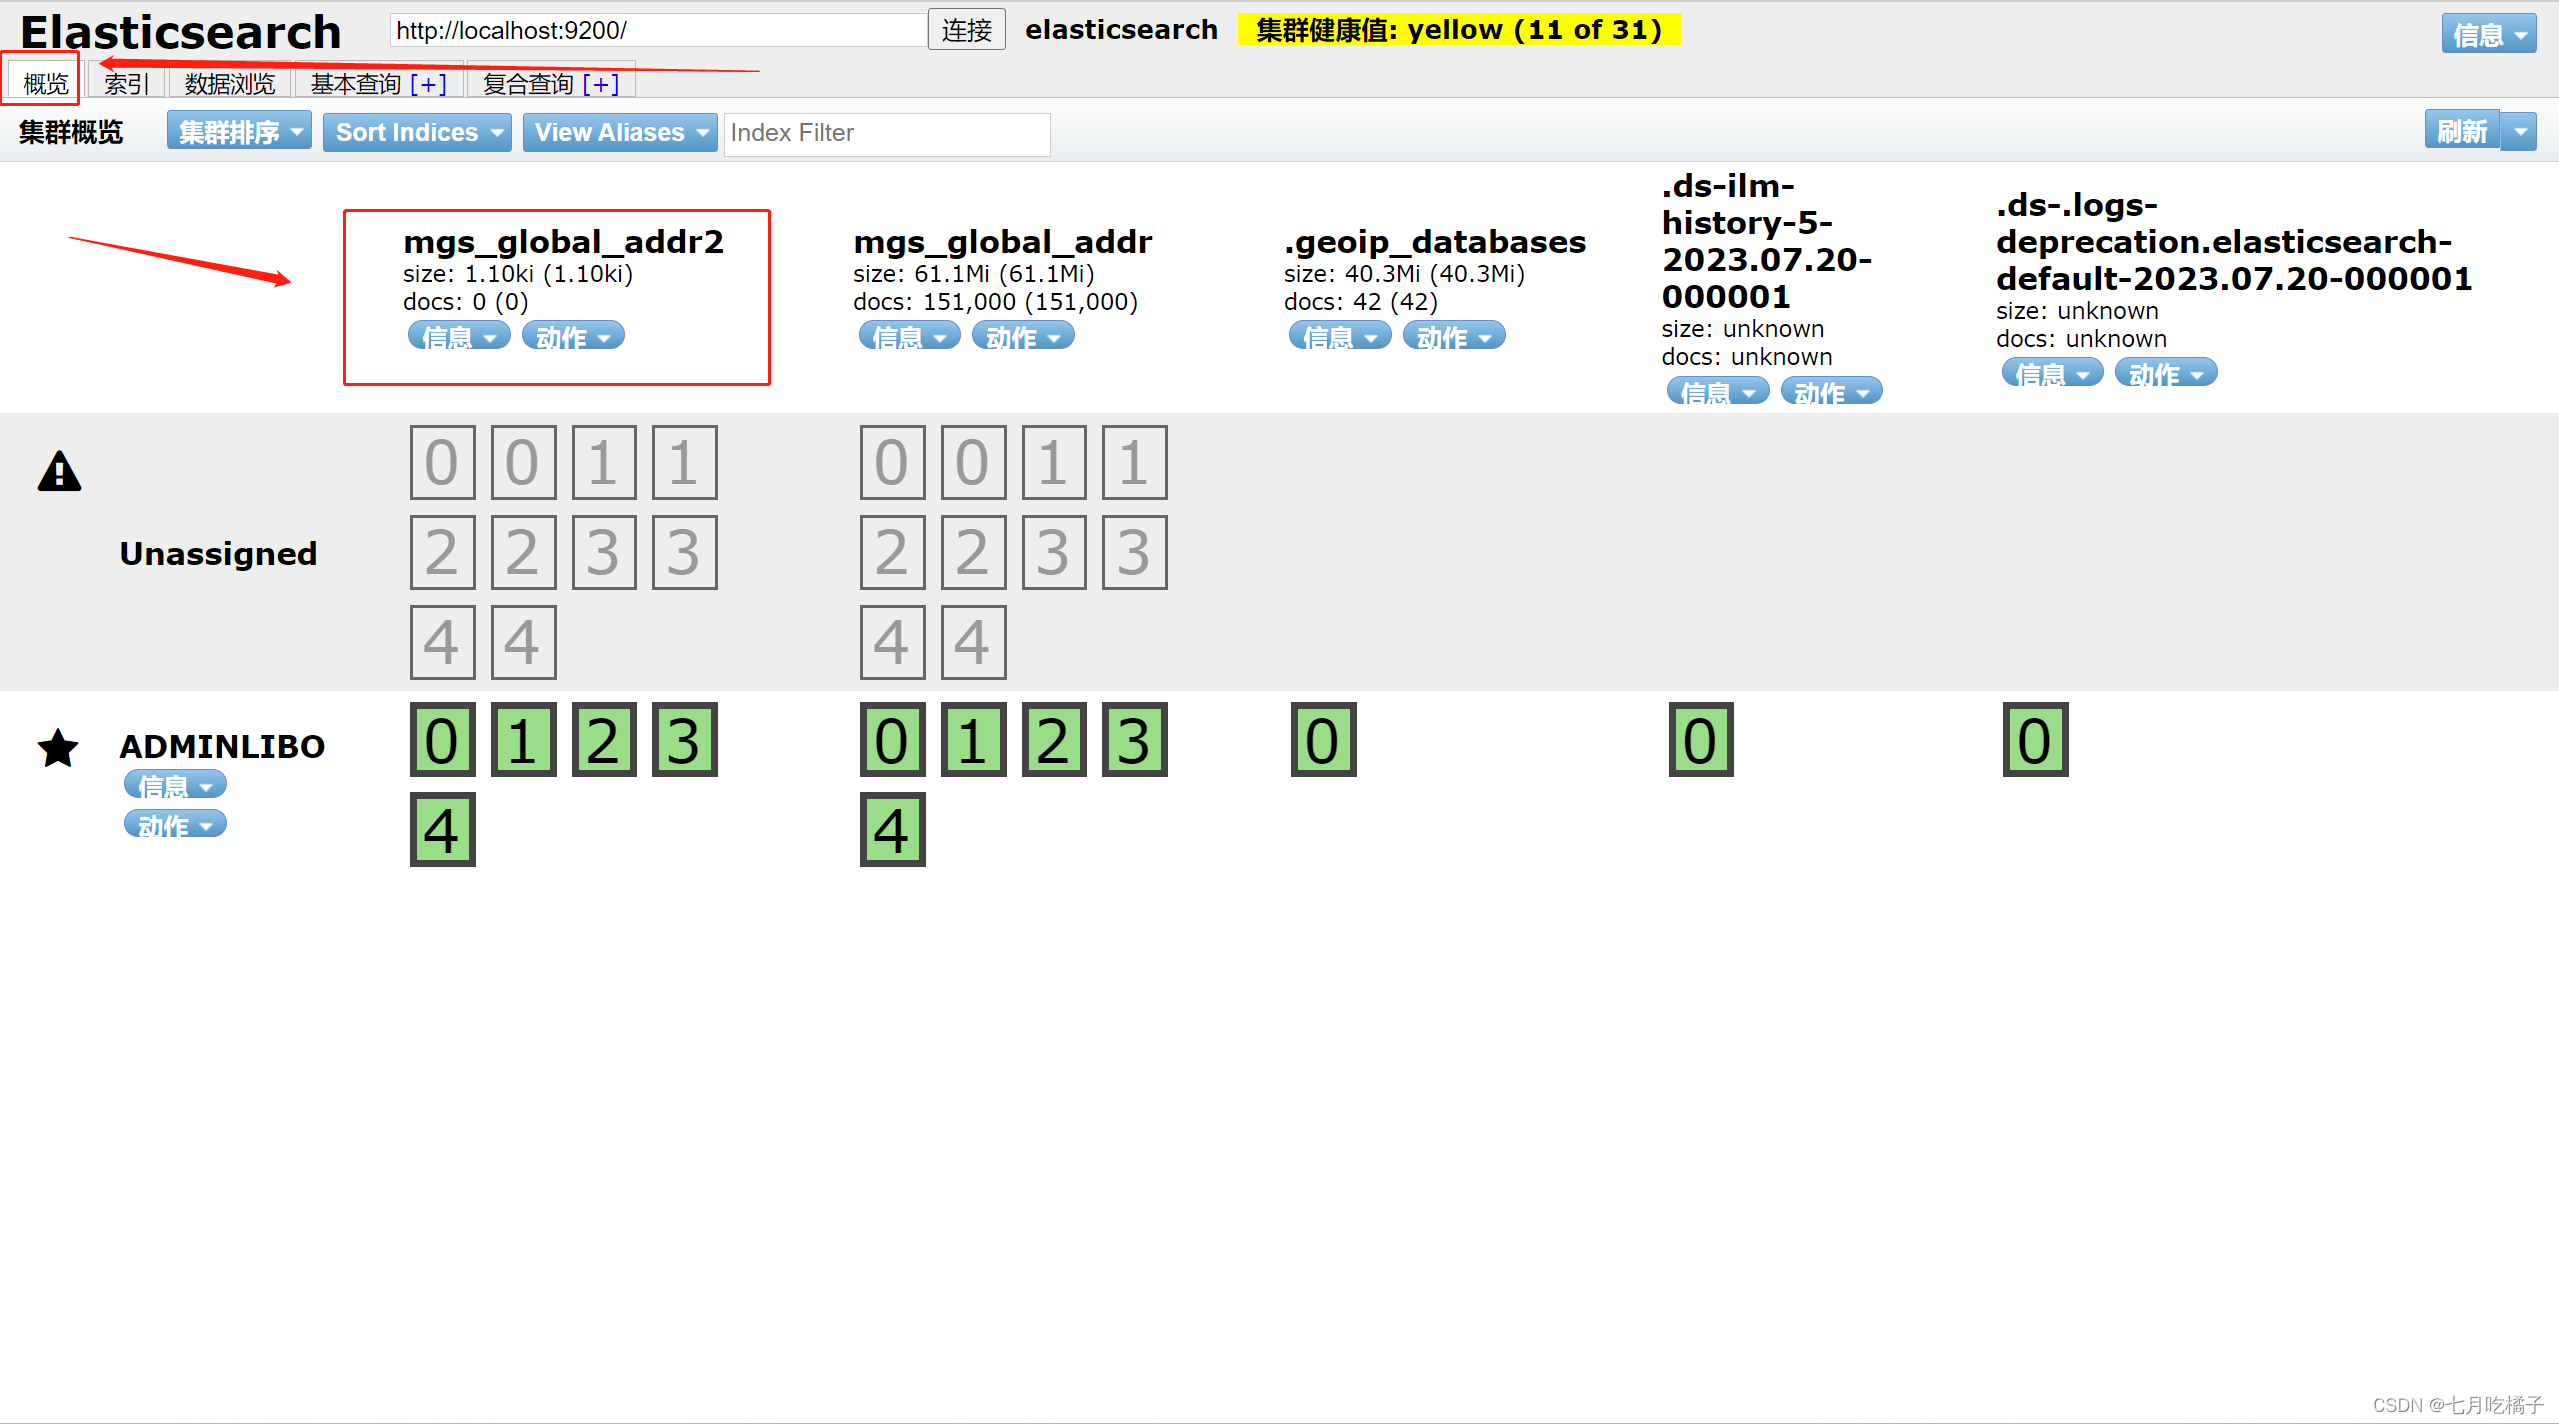Click the Index Filter input field

click(886, 133)
